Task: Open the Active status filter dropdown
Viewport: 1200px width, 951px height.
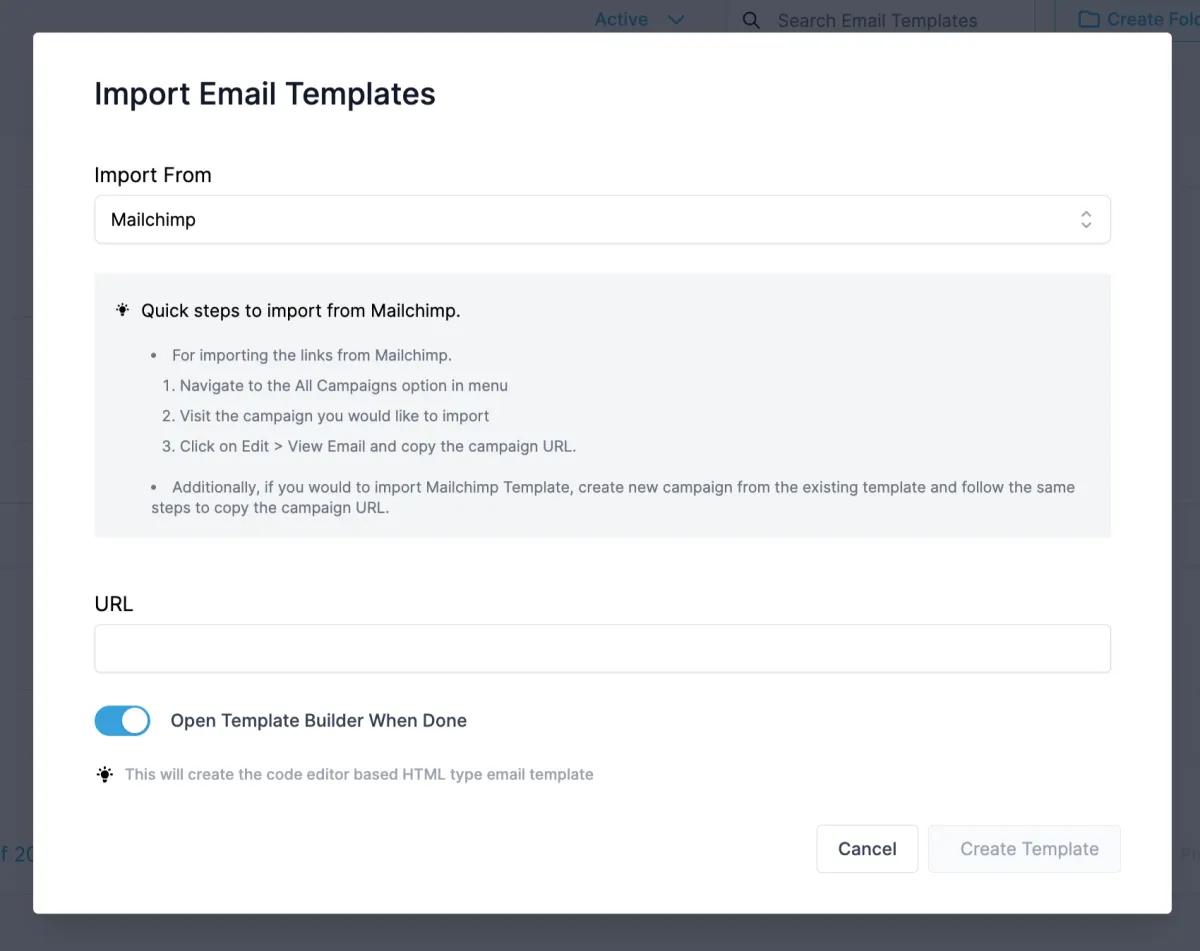Action: point(622,20)
